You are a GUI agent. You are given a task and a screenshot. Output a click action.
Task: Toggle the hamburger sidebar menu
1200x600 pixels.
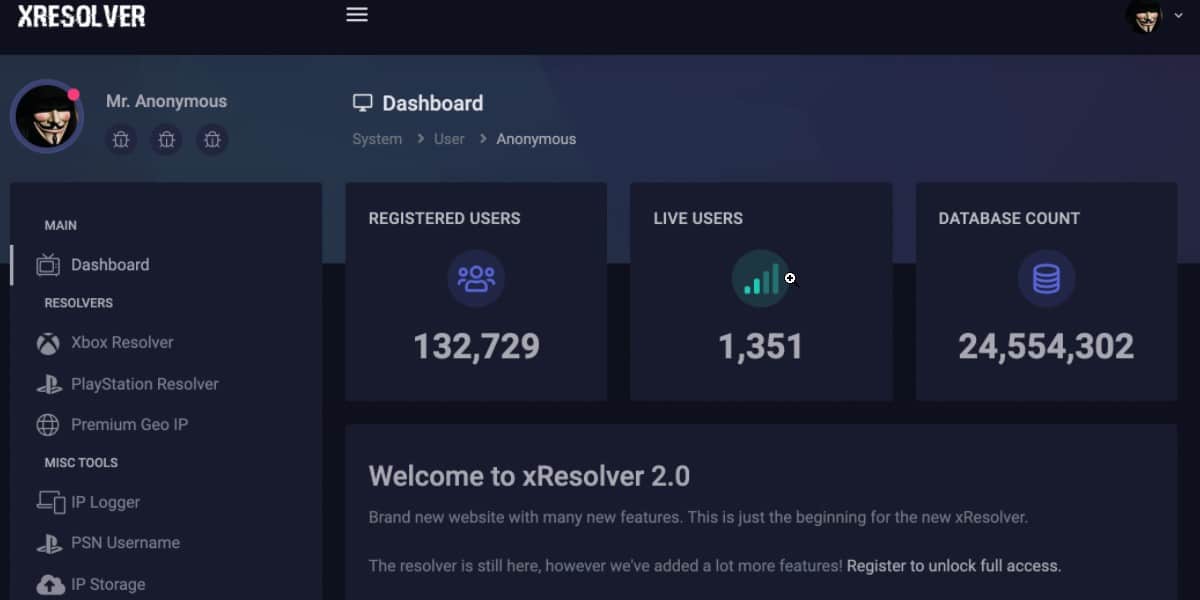point(357,15)
